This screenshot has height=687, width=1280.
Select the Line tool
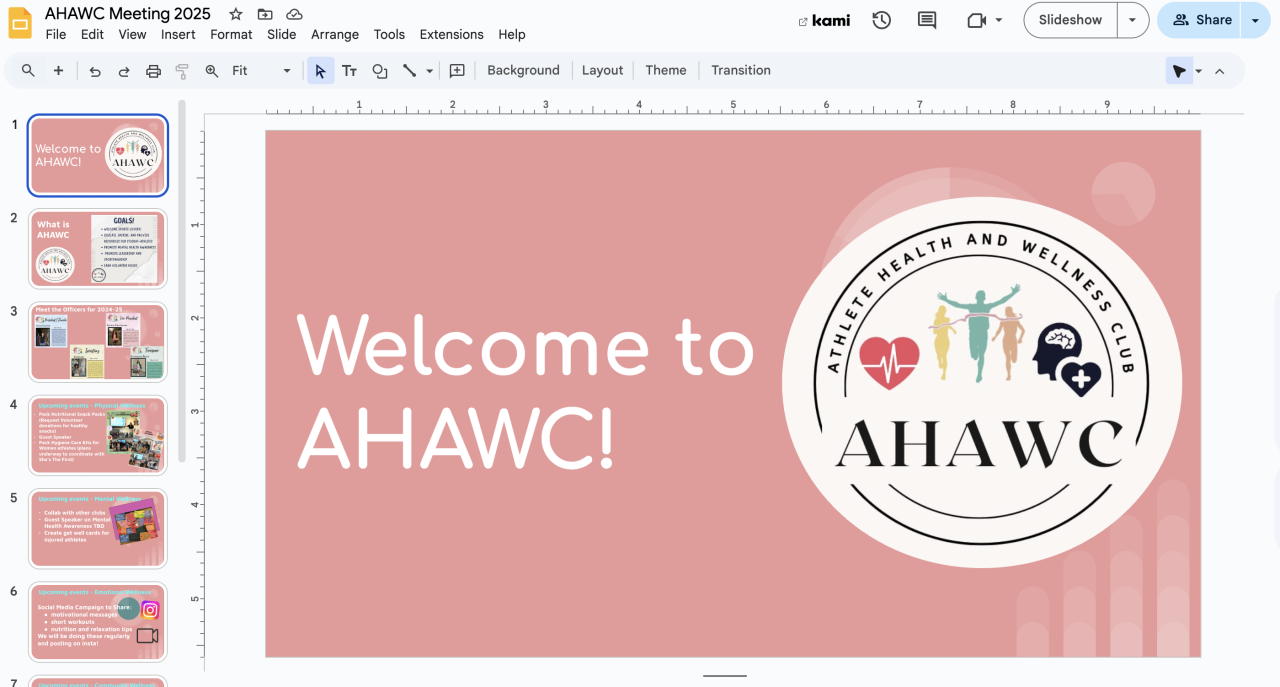(409, 70)
